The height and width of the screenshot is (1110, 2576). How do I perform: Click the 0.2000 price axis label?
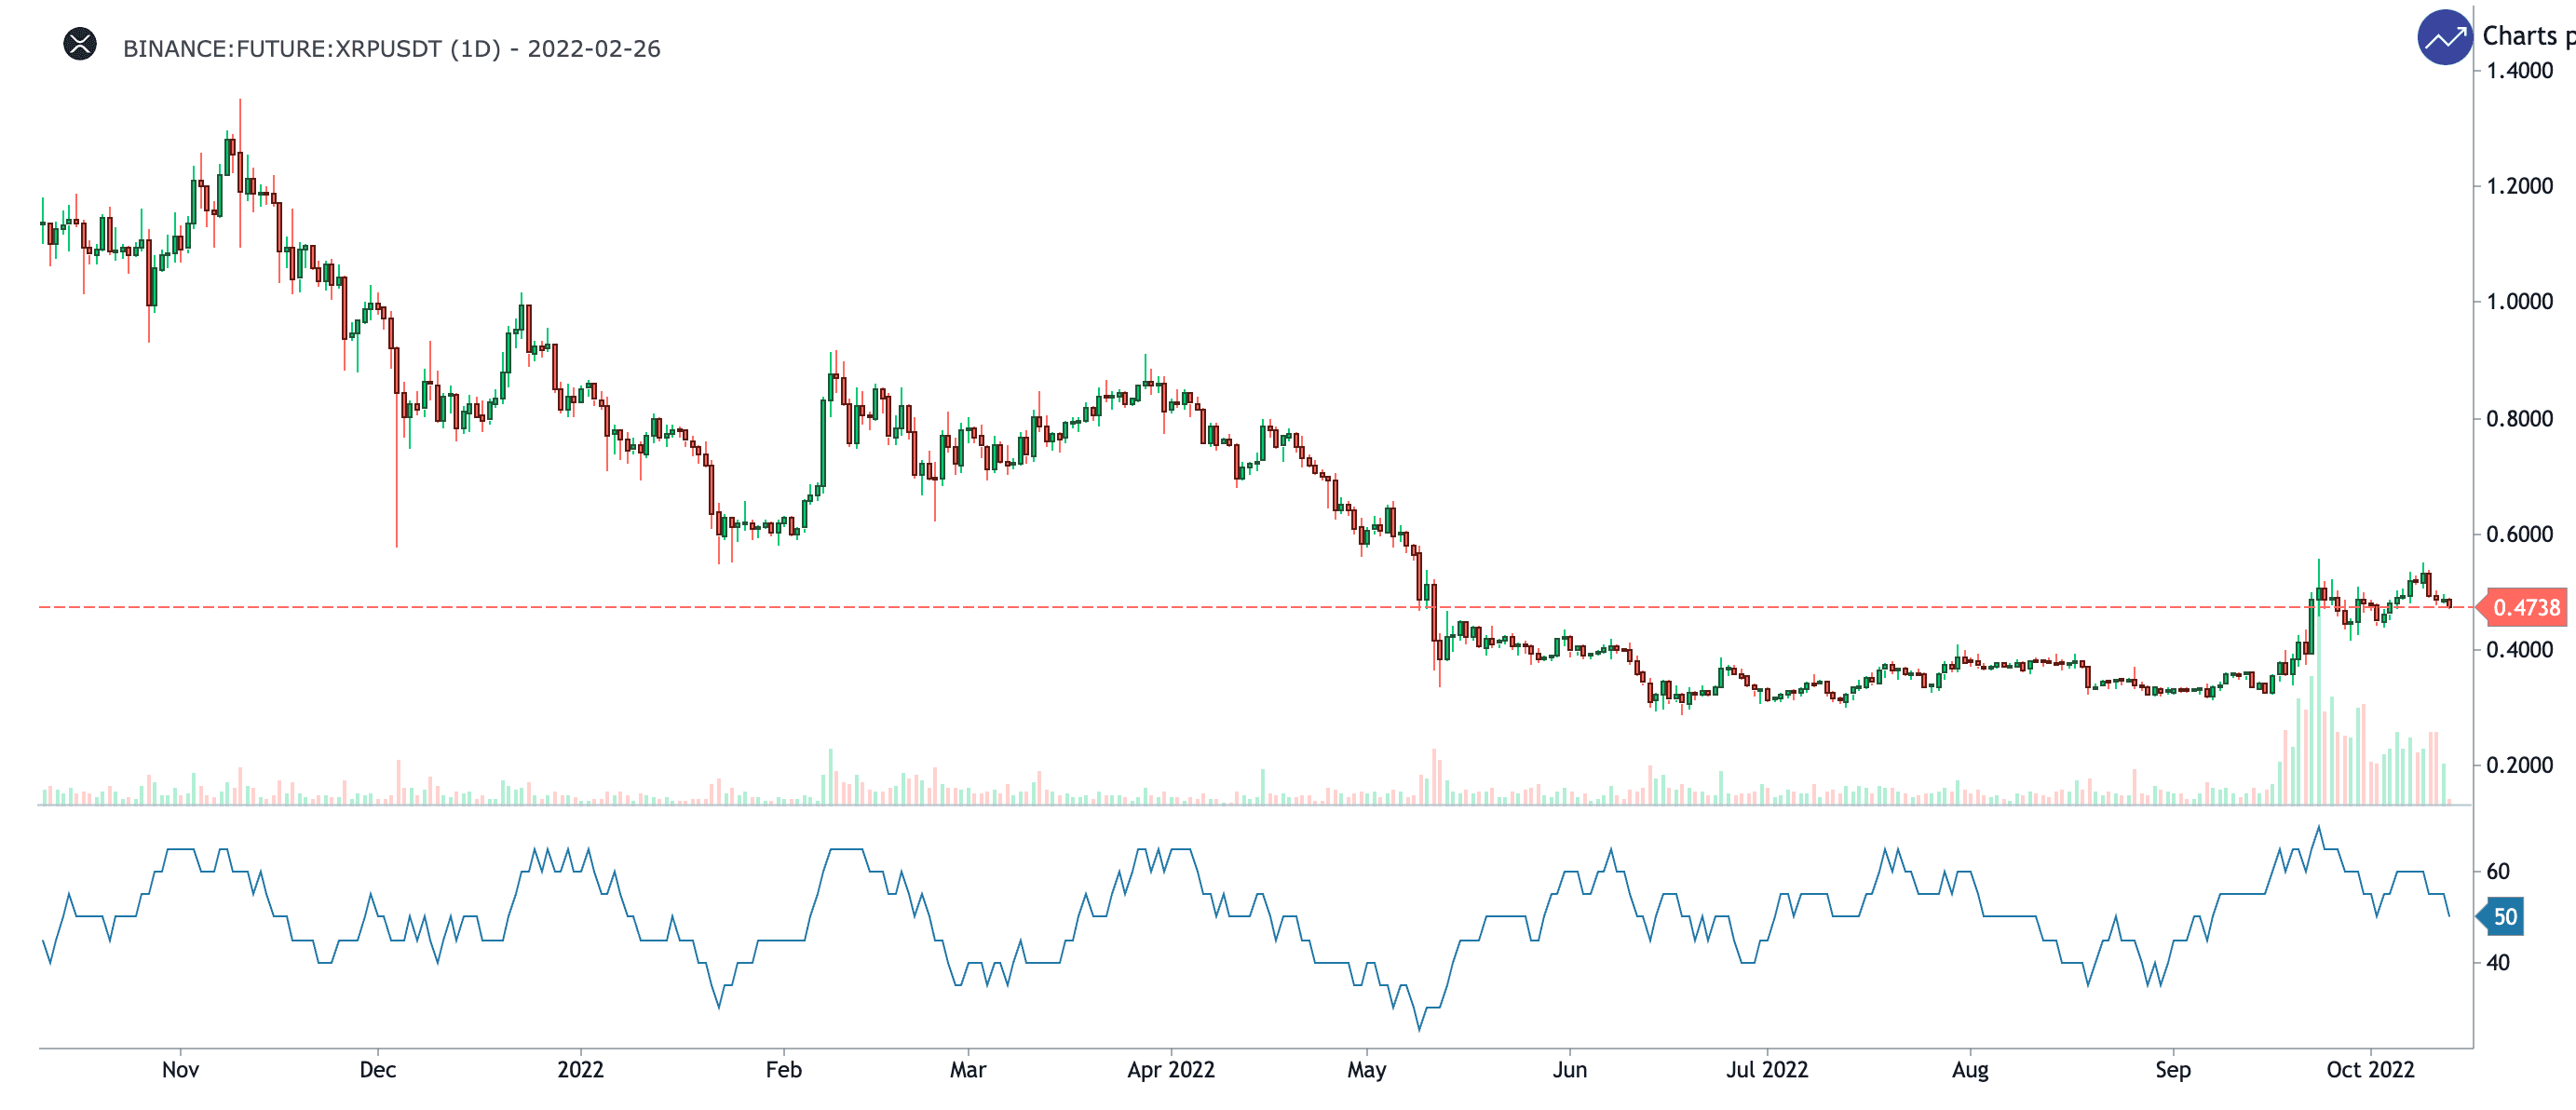[2519, 765]
